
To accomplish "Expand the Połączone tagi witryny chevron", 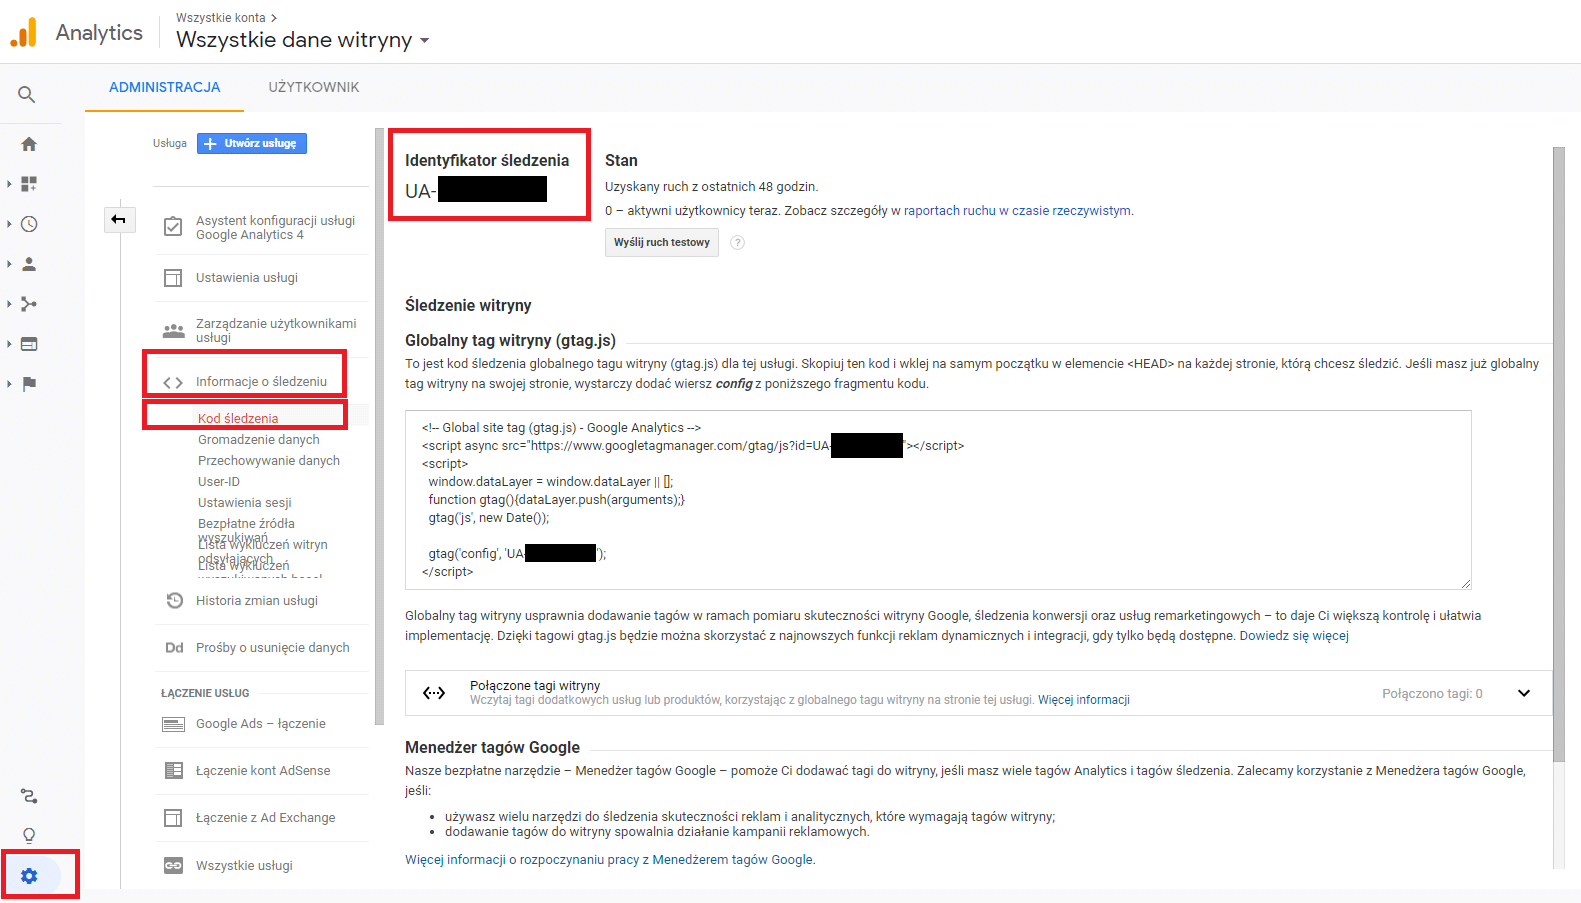I will pos(1524,693).
